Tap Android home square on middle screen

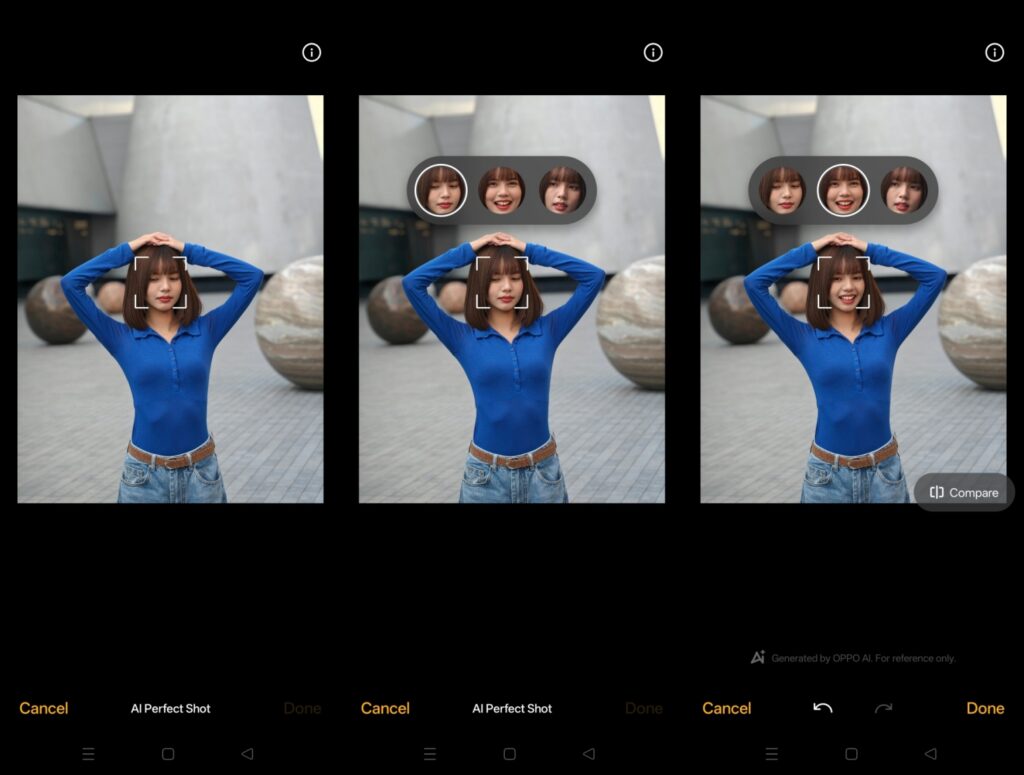tap(509, 754)
